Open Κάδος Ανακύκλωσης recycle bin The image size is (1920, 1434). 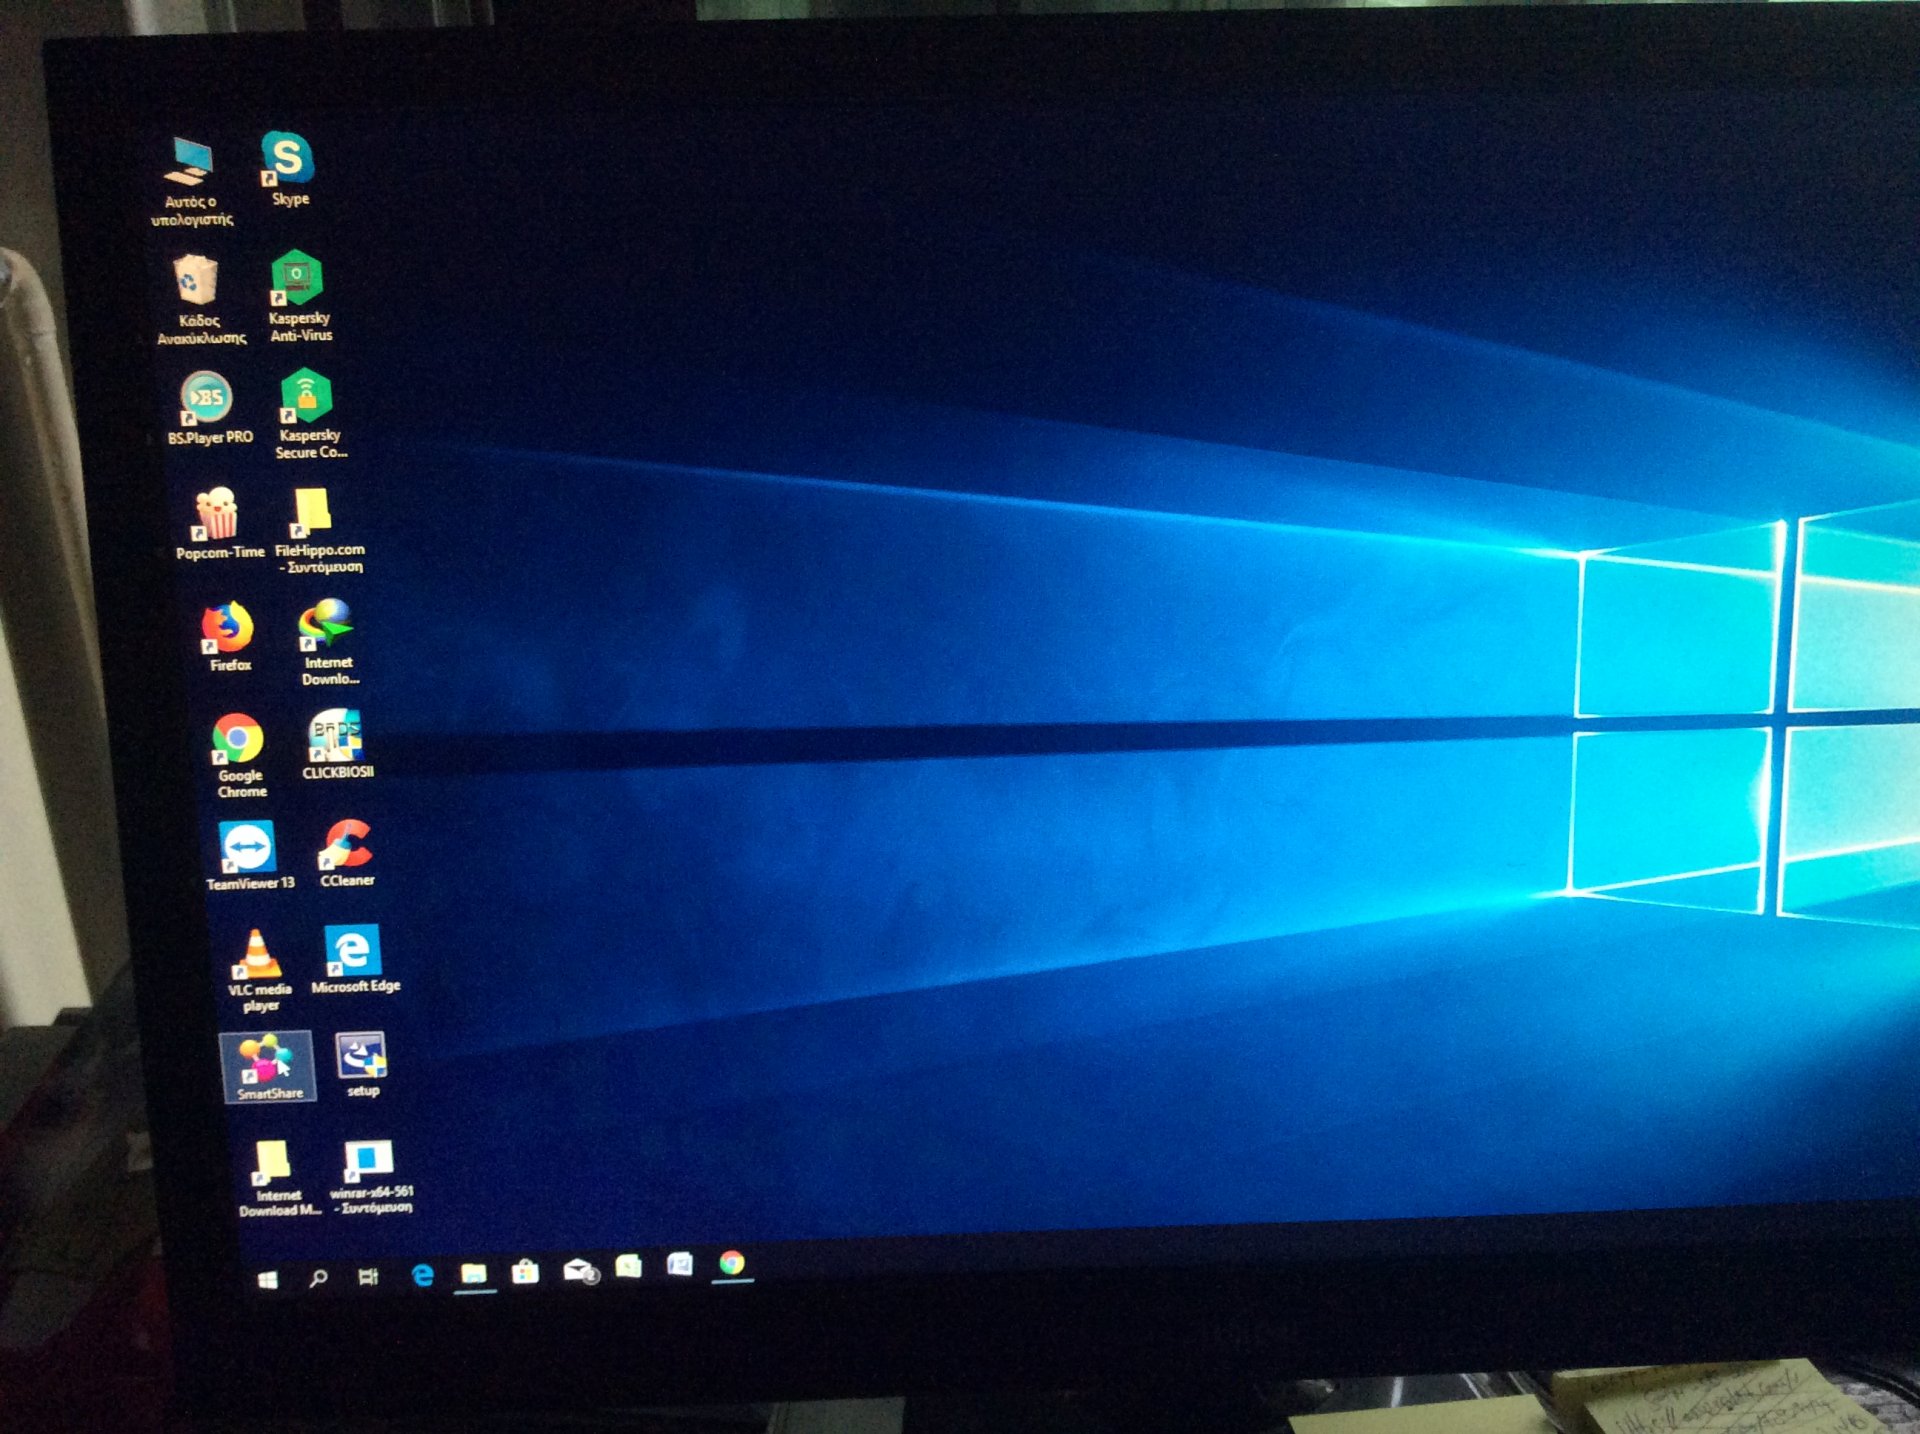pos(198,299)
